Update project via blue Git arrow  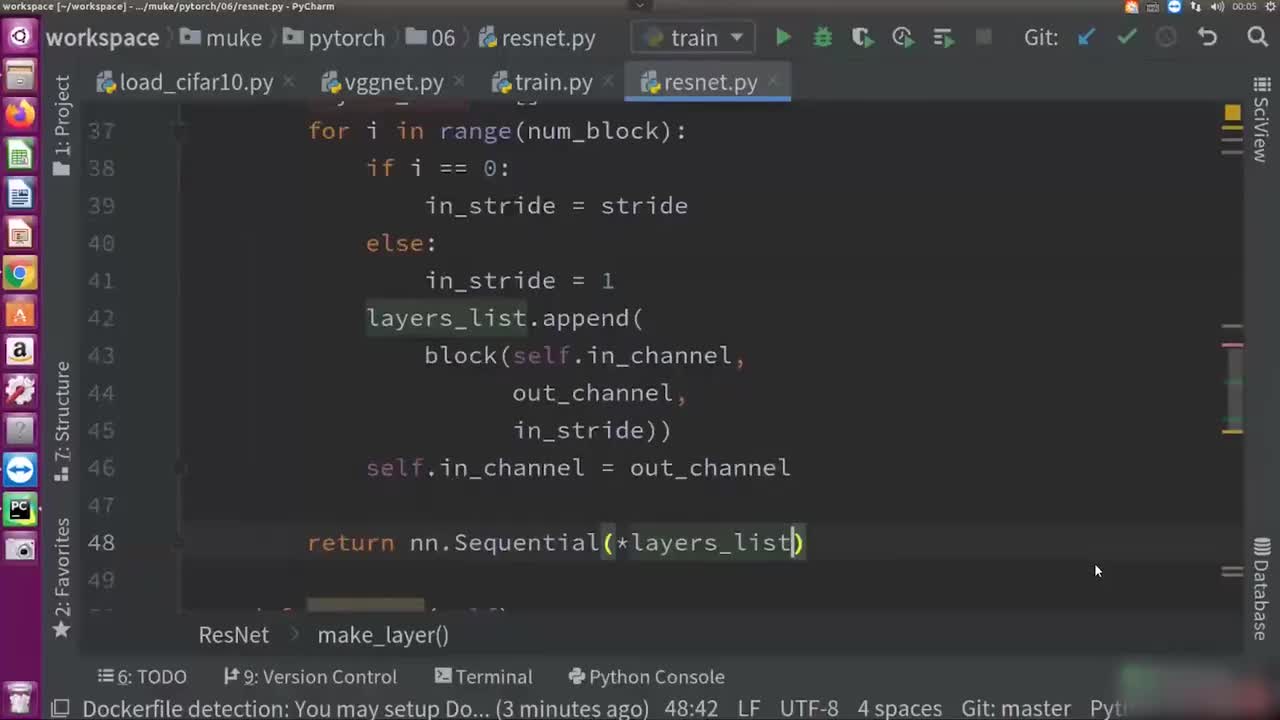[x=1087, y=38]
